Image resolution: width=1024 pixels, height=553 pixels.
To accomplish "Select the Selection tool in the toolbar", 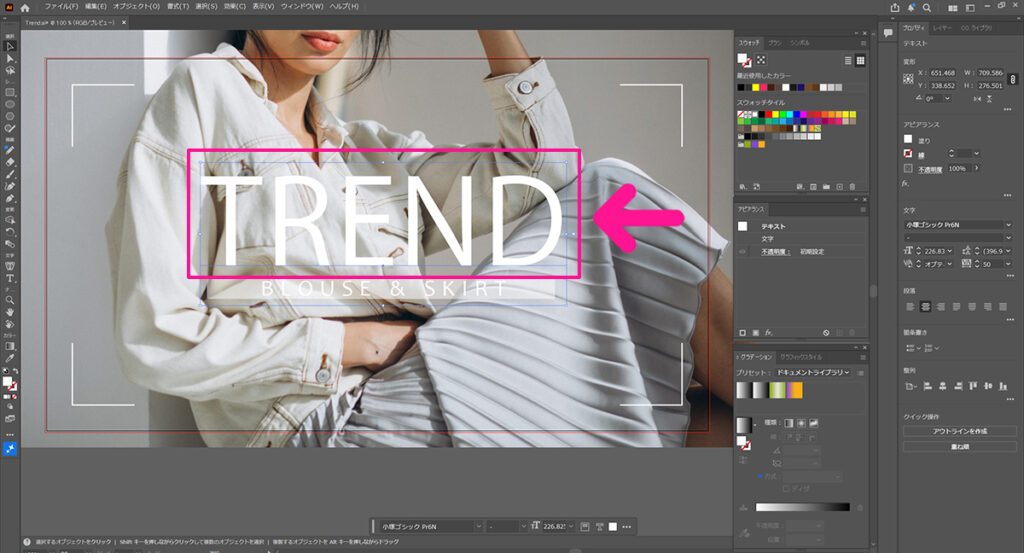I will pyautogui.click(x=10, y=46).
